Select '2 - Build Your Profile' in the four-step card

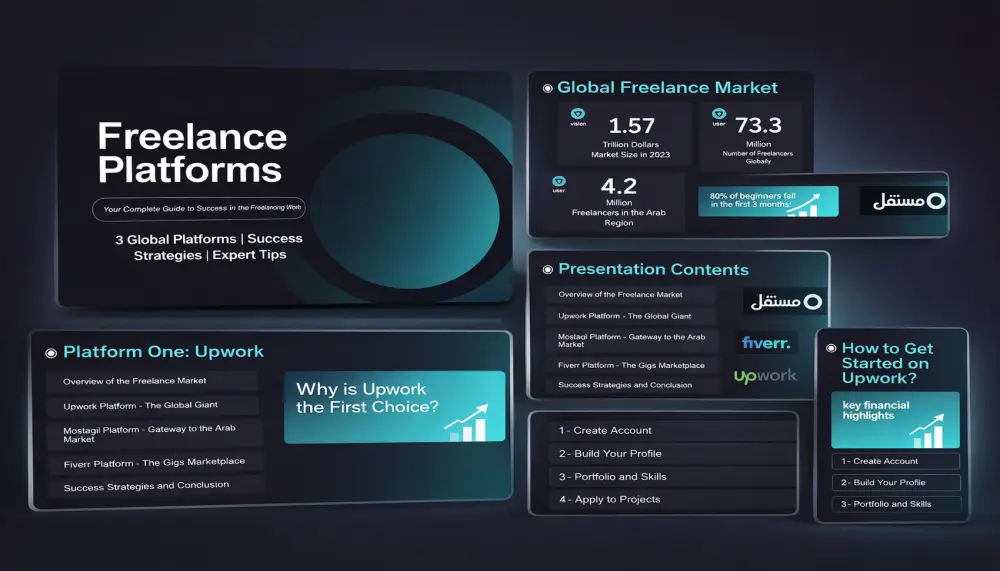[672, 454]
